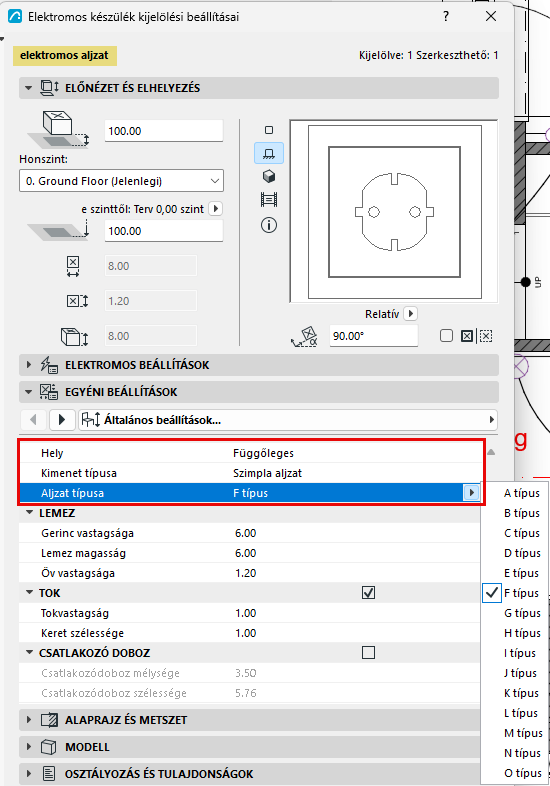This screenshot has width=550, height=786.
Task: Click the elevation field showing 100.00 at top
Action: [x=163, y=131]
